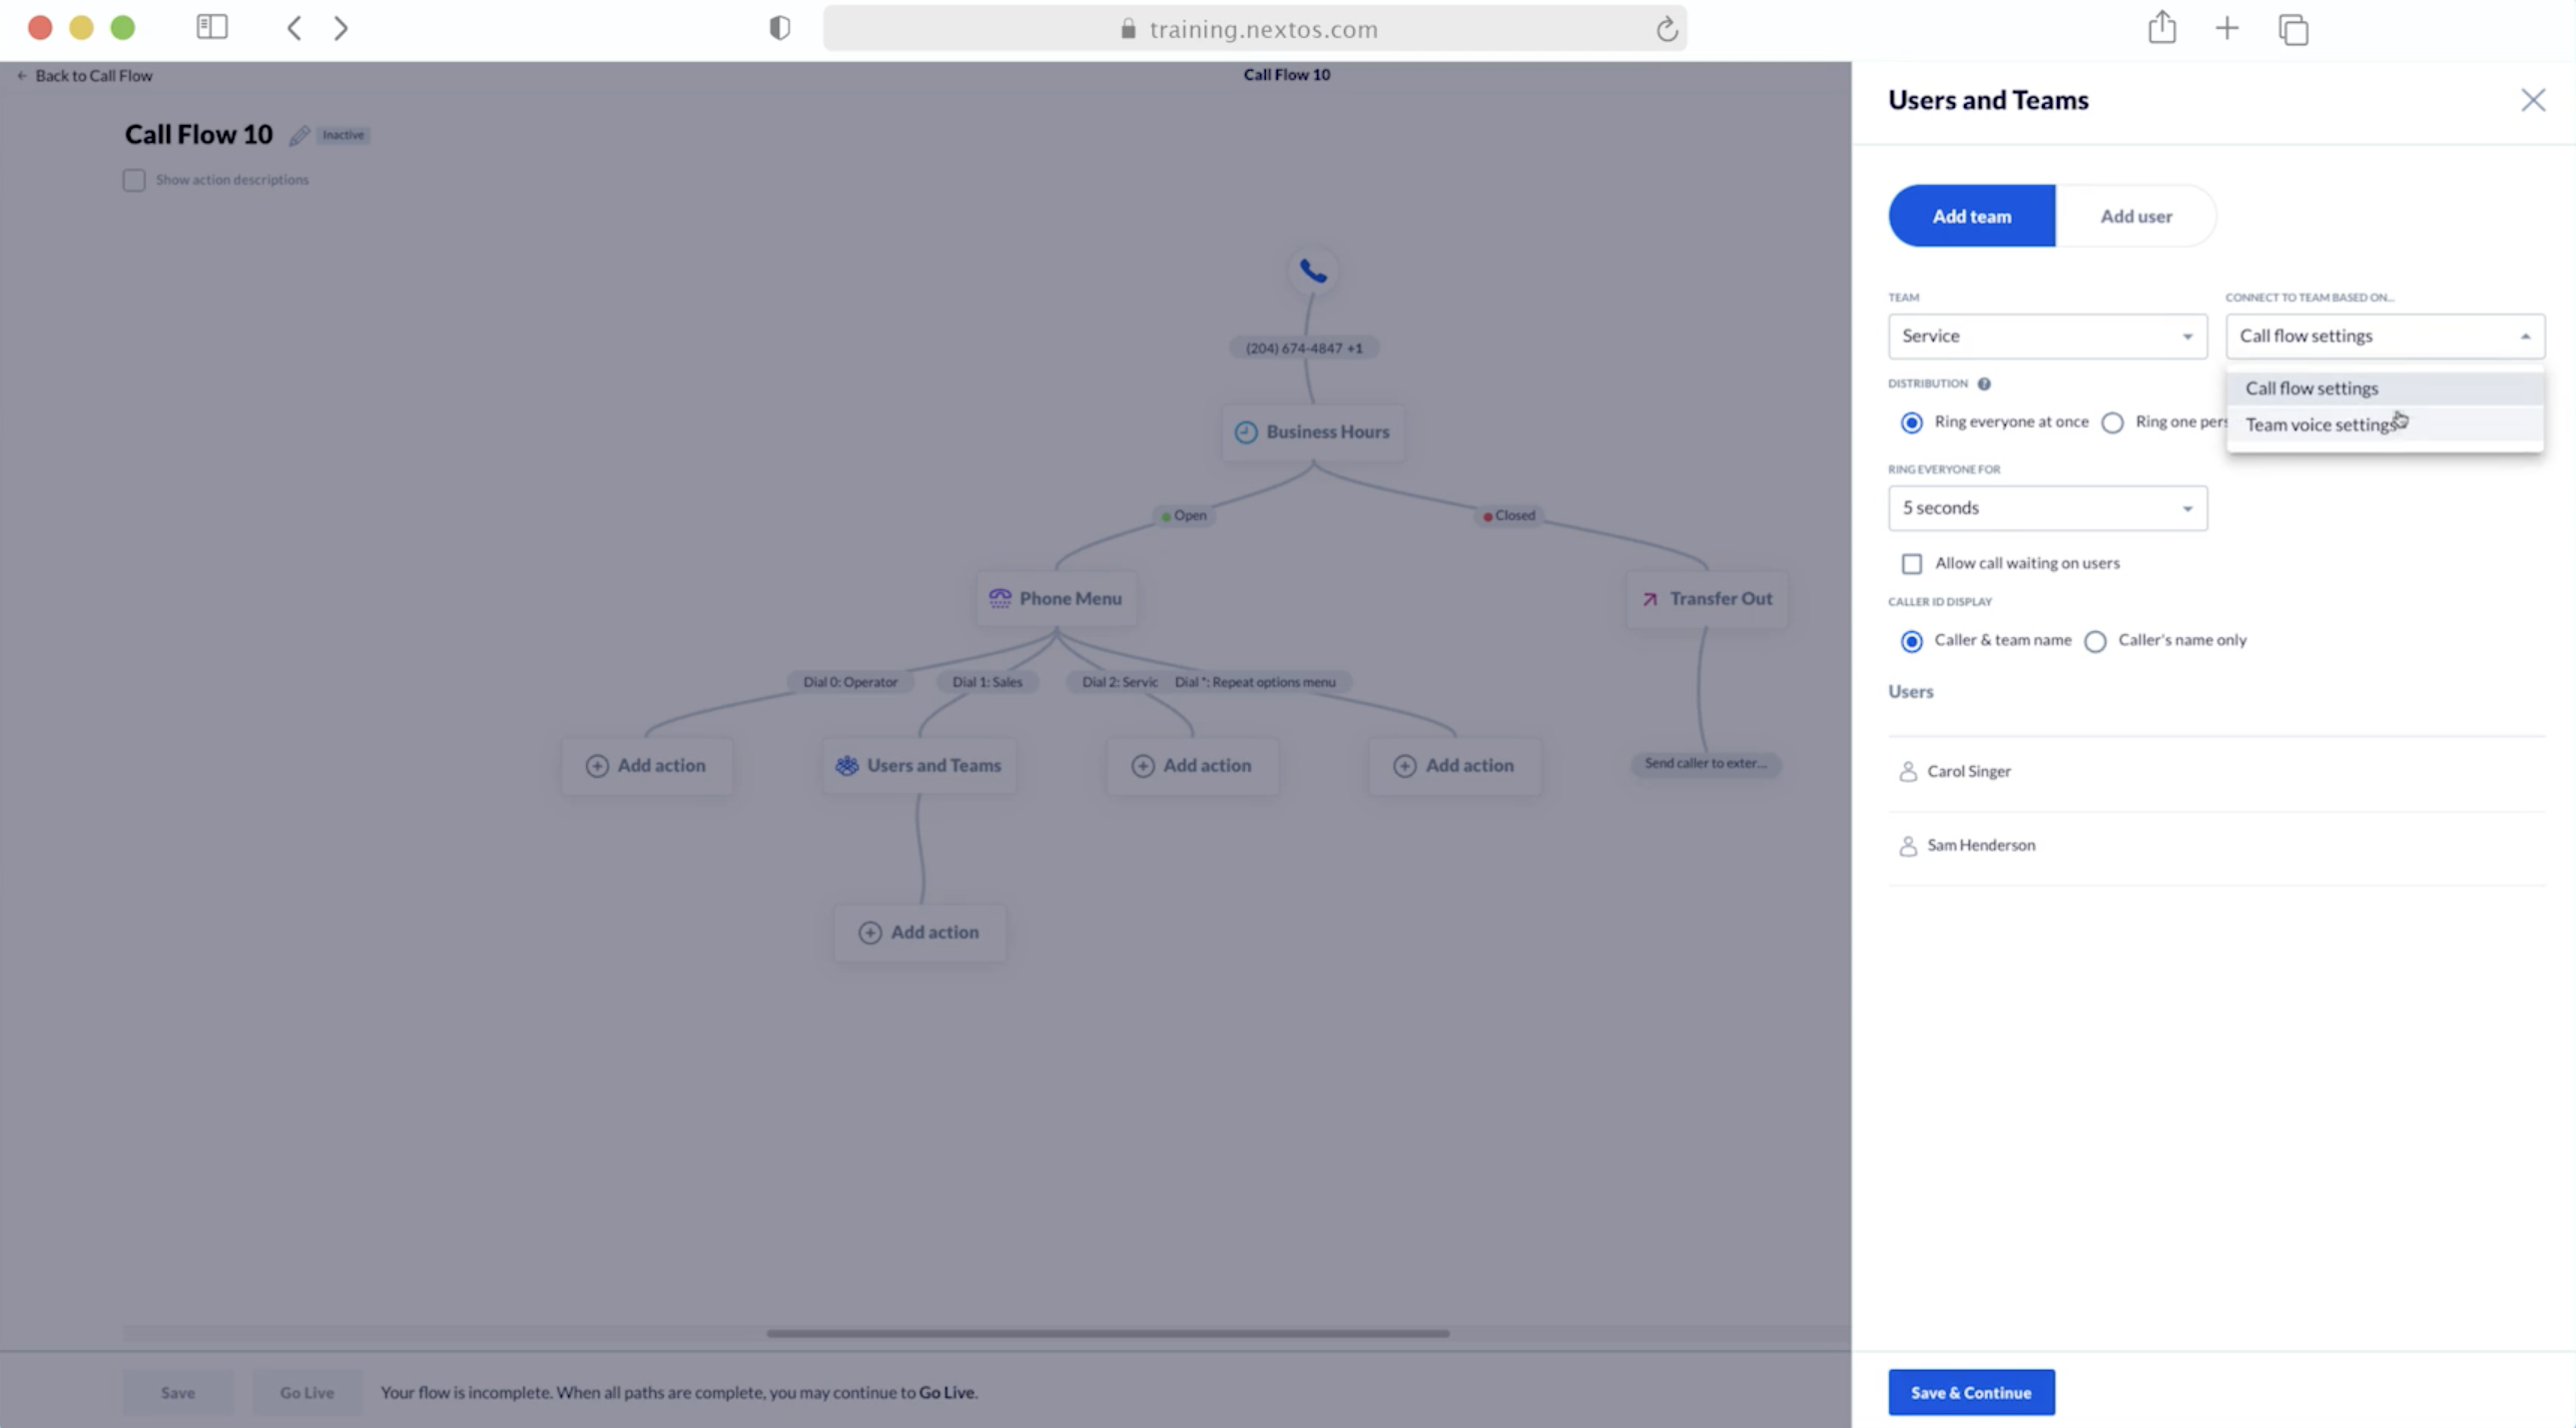Select Caller's name only display option
The image size is (2576, 1428).
pos(2096,638)
